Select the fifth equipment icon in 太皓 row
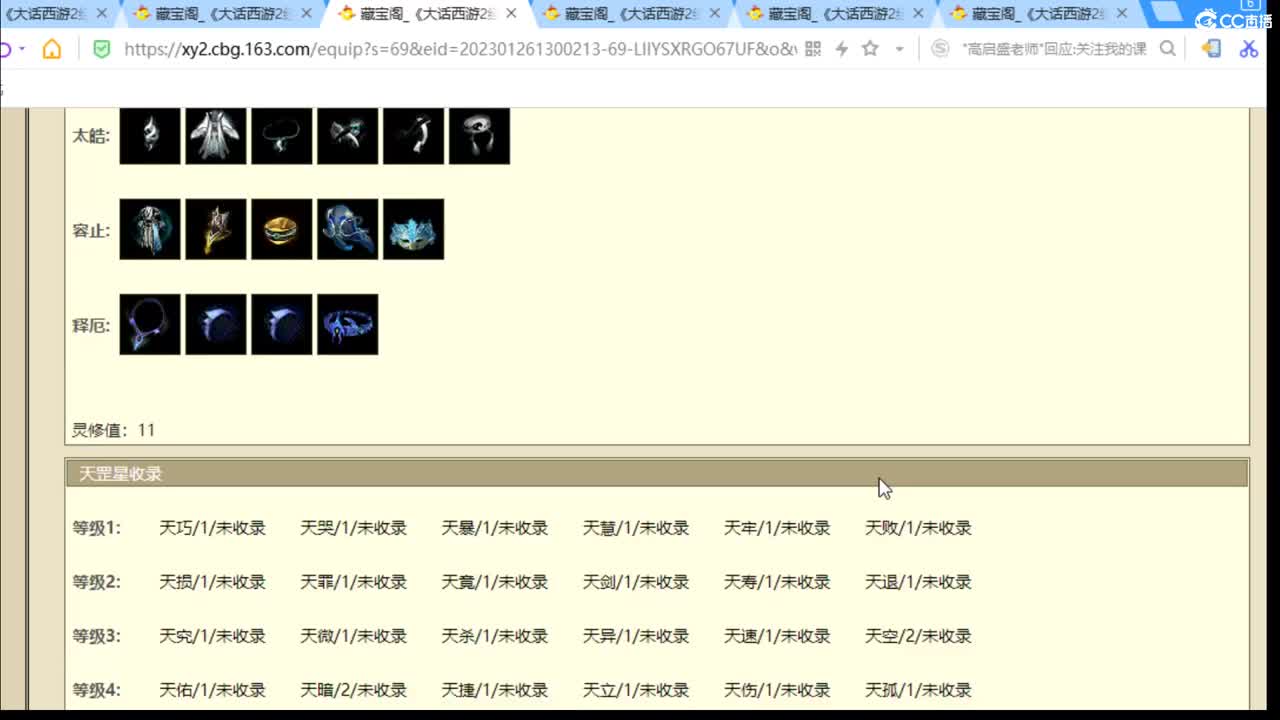This screenshot has width=1280, height=720. point(414,136)
